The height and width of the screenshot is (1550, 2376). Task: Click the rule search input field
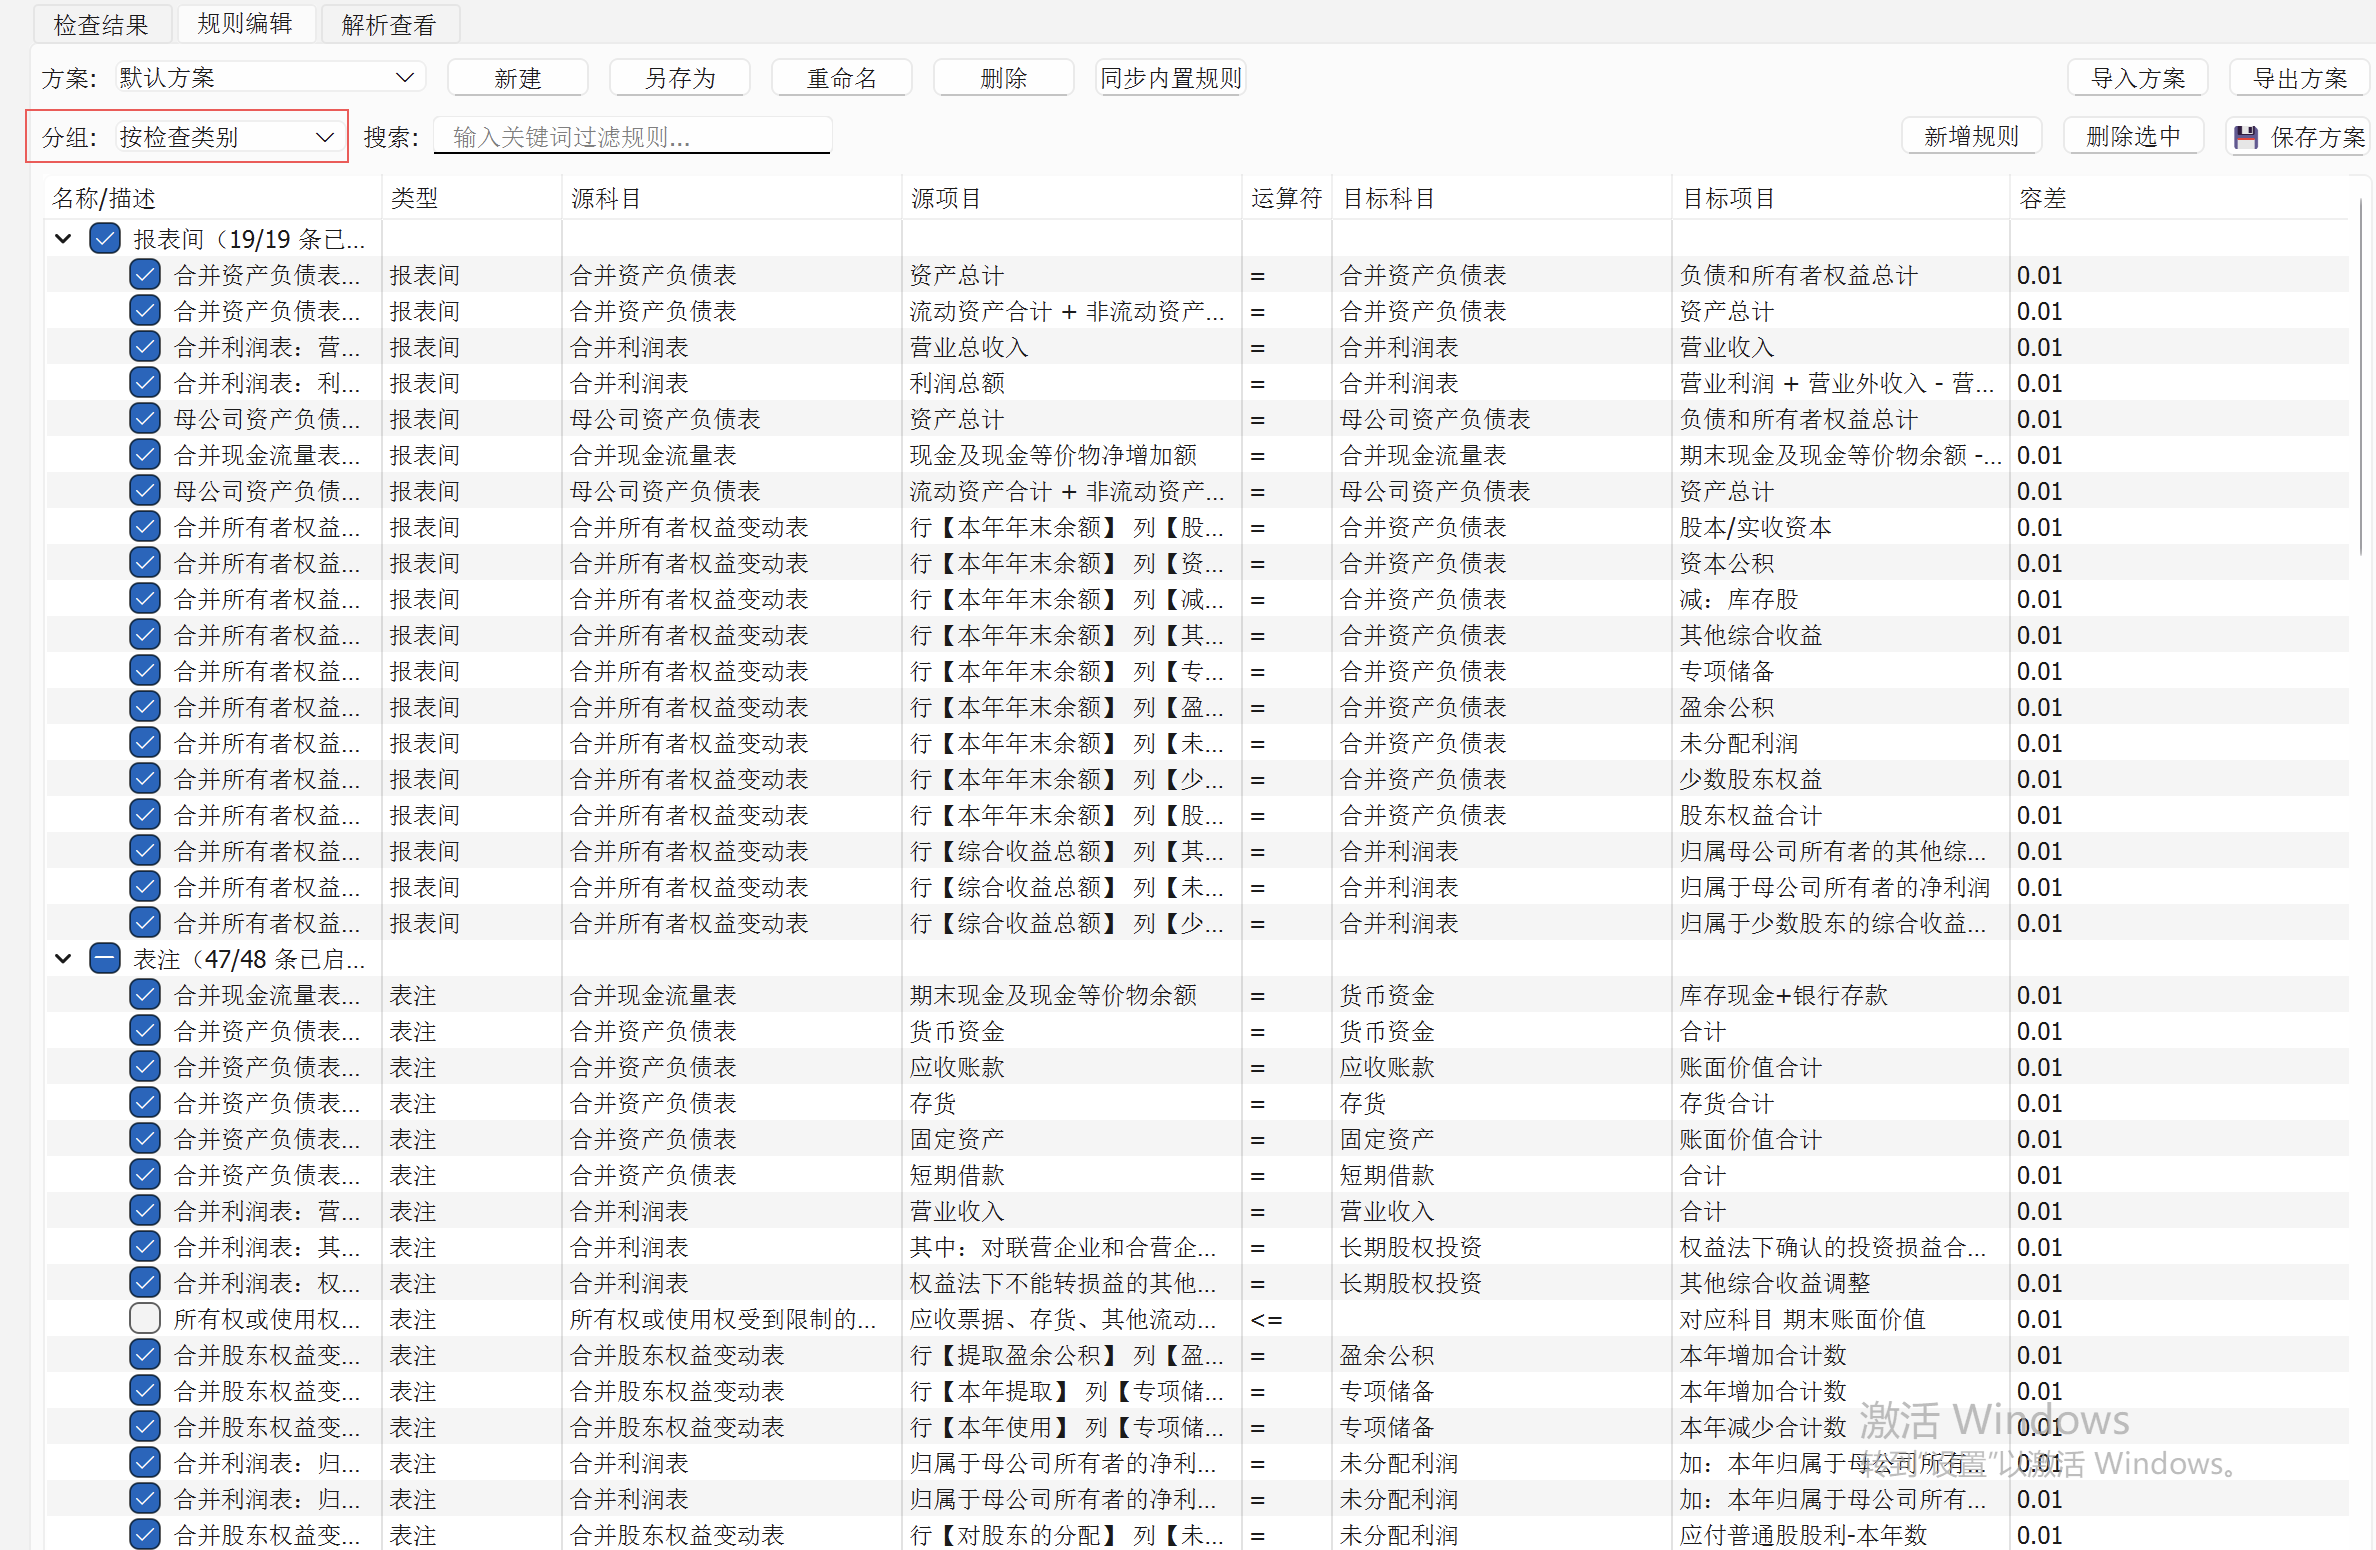(x=632, y=137)
